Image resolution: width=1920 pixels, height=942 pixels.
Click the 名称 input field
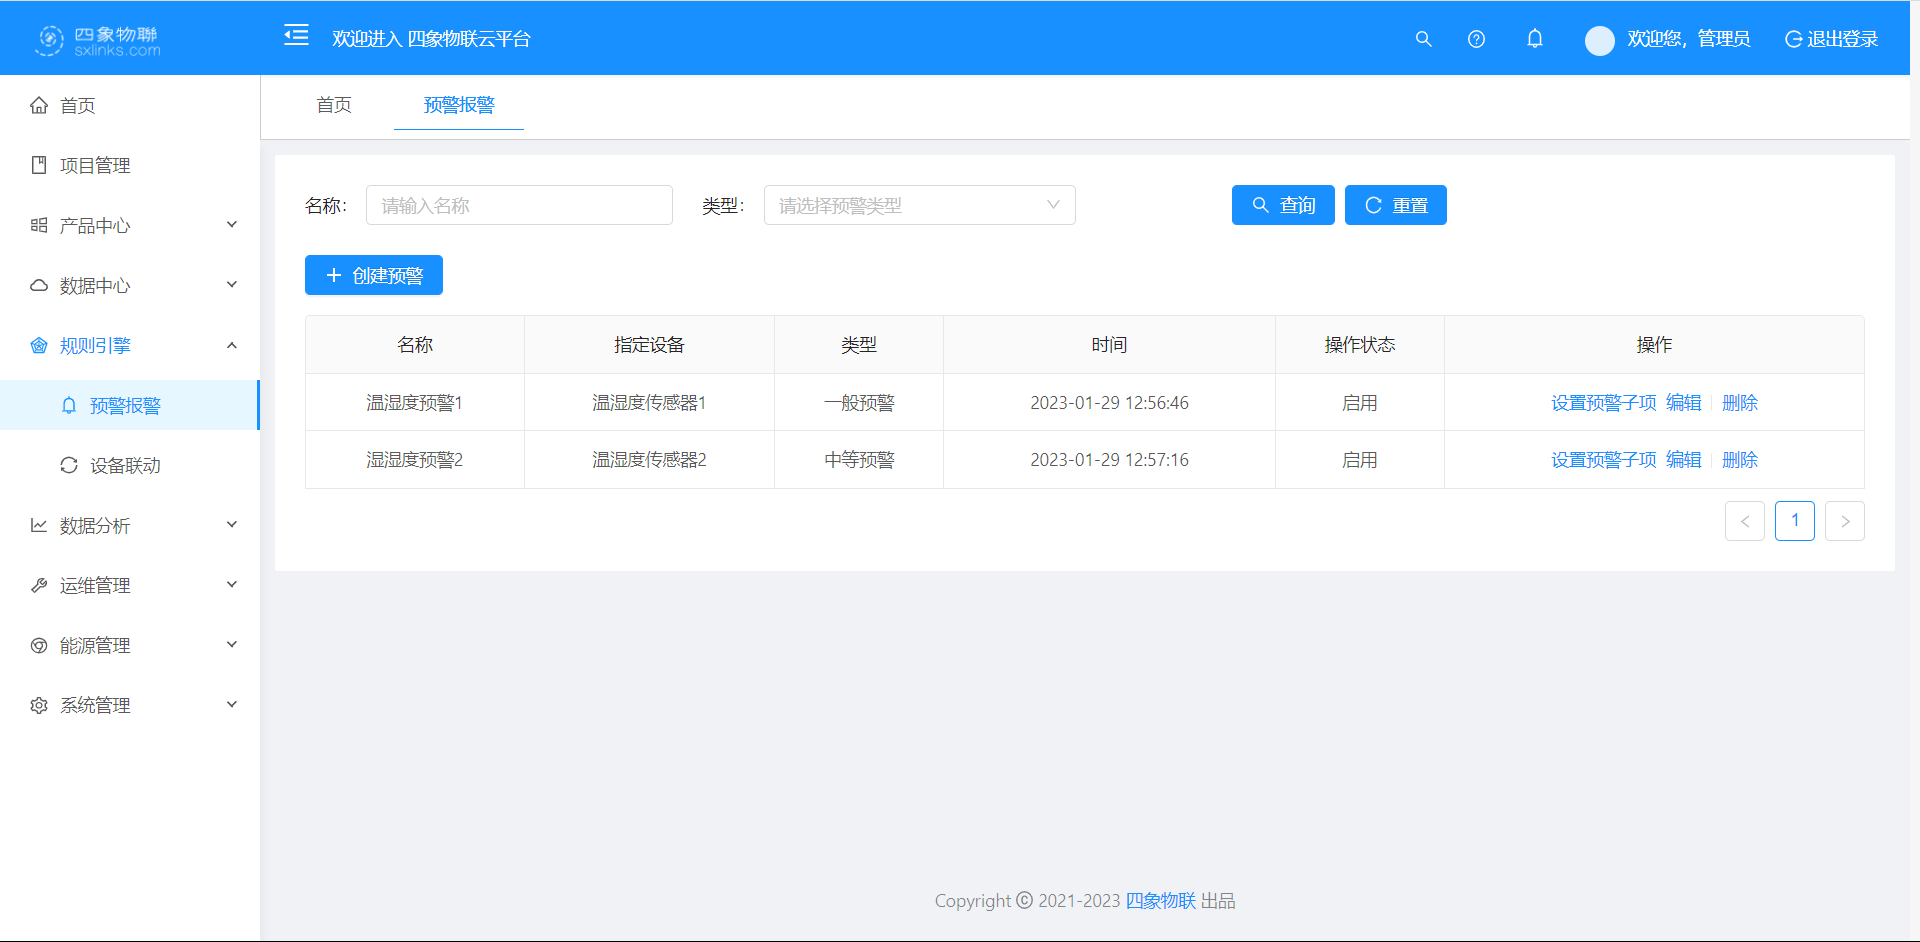coord(518,205)
